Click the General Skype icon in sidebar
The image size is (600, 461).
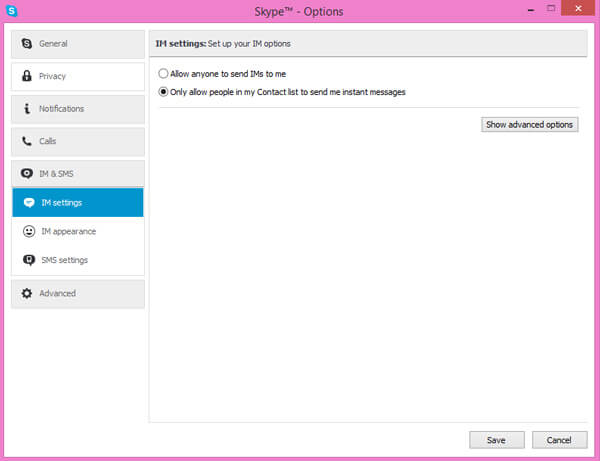pyautogui.click(x=27, y=44)
